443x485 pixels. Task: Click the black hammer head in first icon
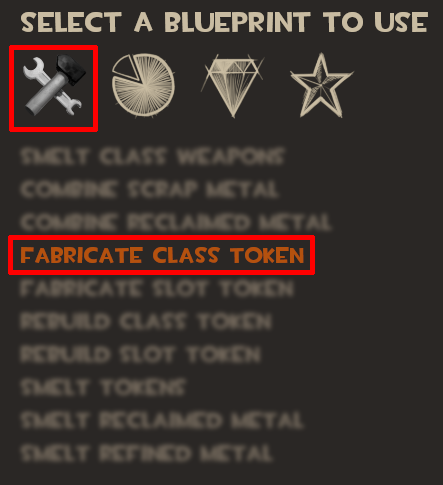click(72, 69)
